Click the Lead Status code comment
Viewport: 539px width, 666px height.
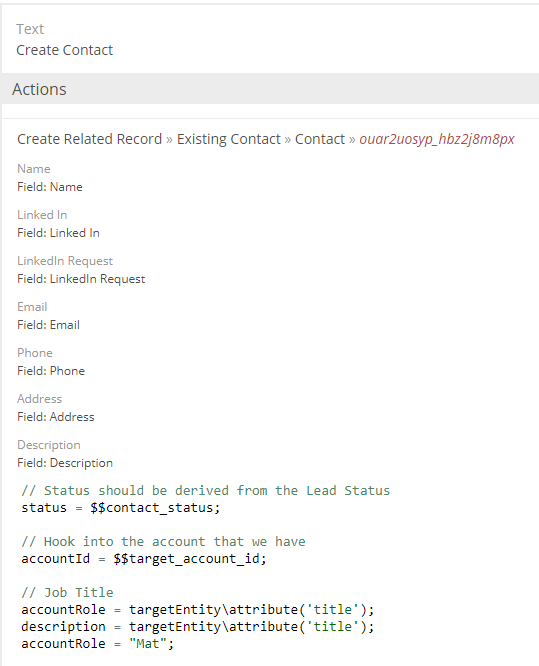pos(206,491)
